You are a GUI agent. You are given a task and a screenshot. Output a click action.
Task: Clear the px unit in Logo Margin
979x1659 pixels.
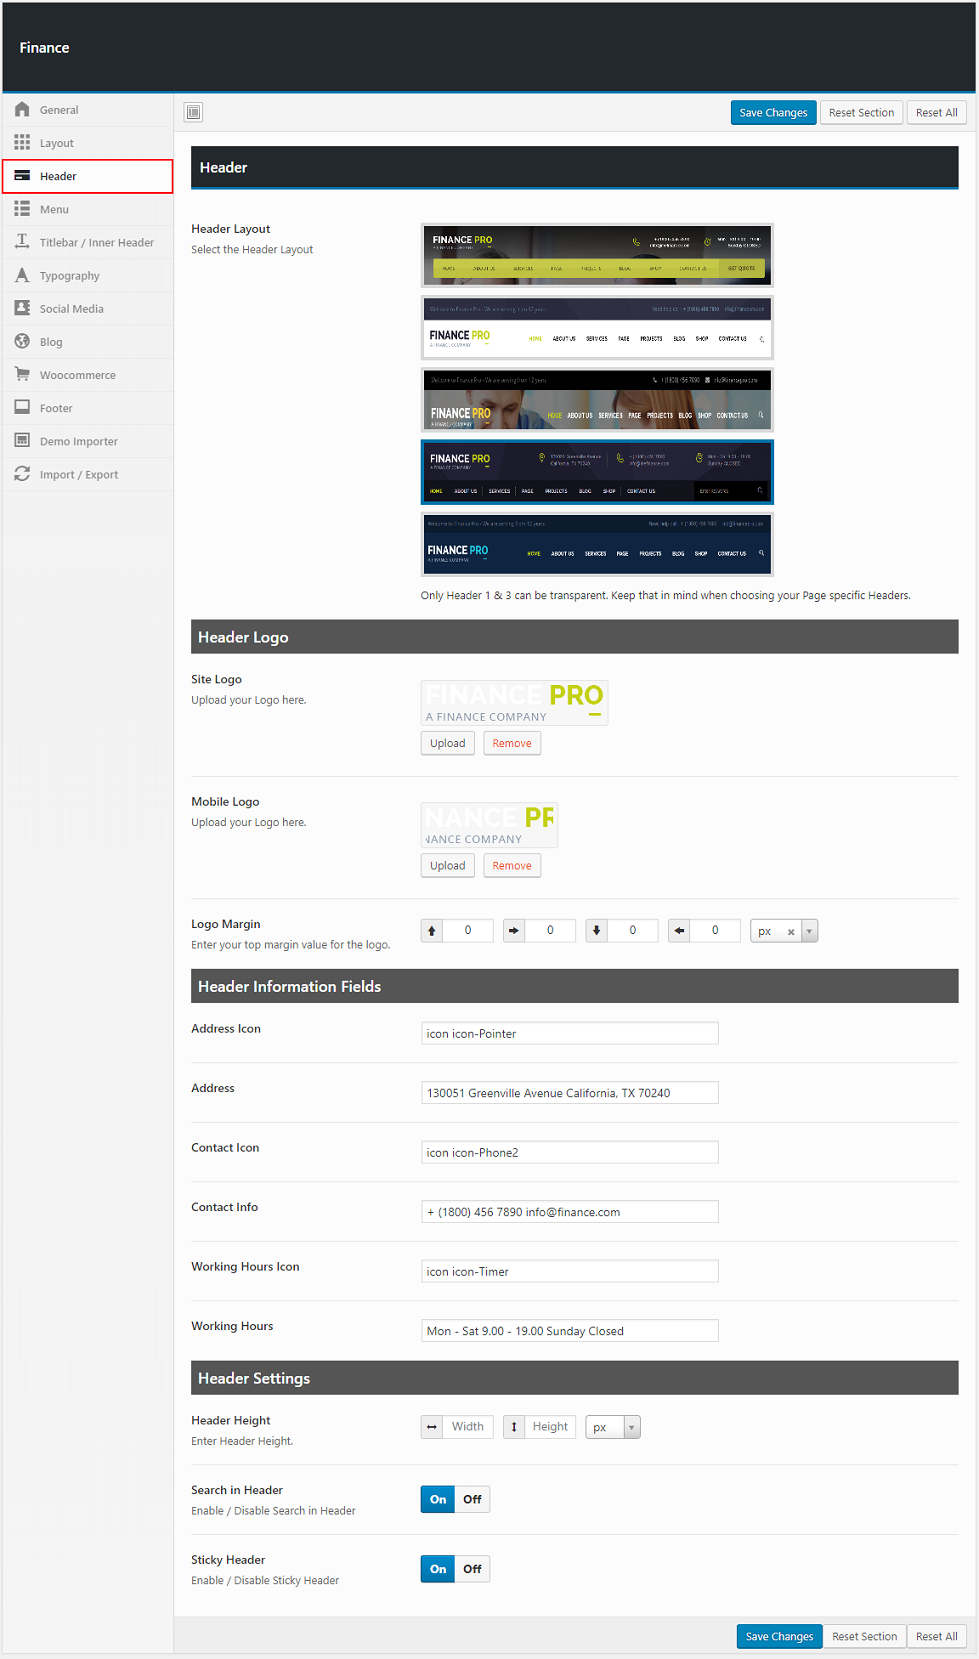click(791, 932)
